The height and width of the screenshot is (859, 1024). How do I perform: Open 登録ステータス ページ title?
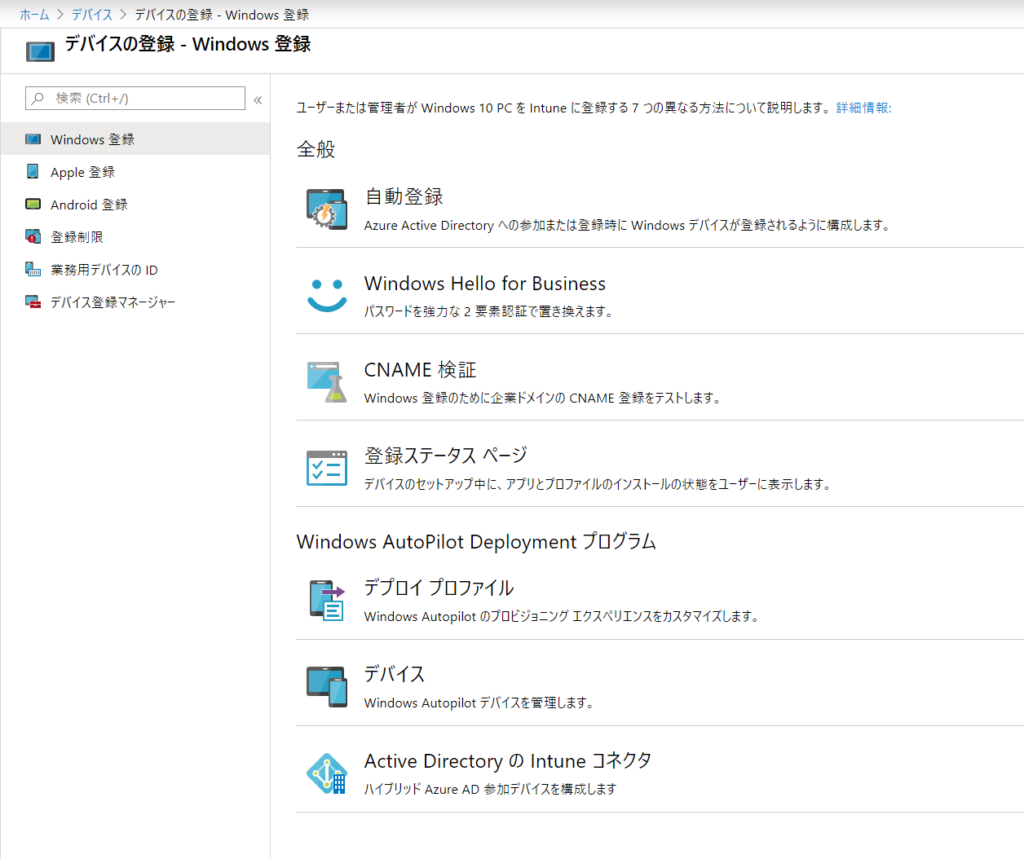pos(445,455)
